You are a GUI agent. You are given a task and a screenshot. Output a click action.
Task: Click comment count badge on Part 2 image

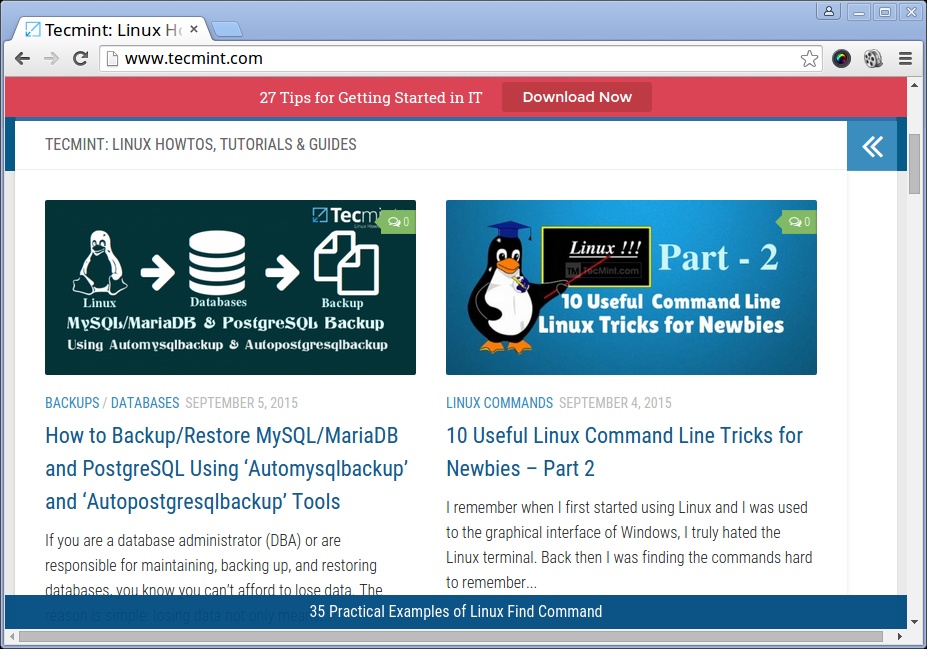point(799,222)
